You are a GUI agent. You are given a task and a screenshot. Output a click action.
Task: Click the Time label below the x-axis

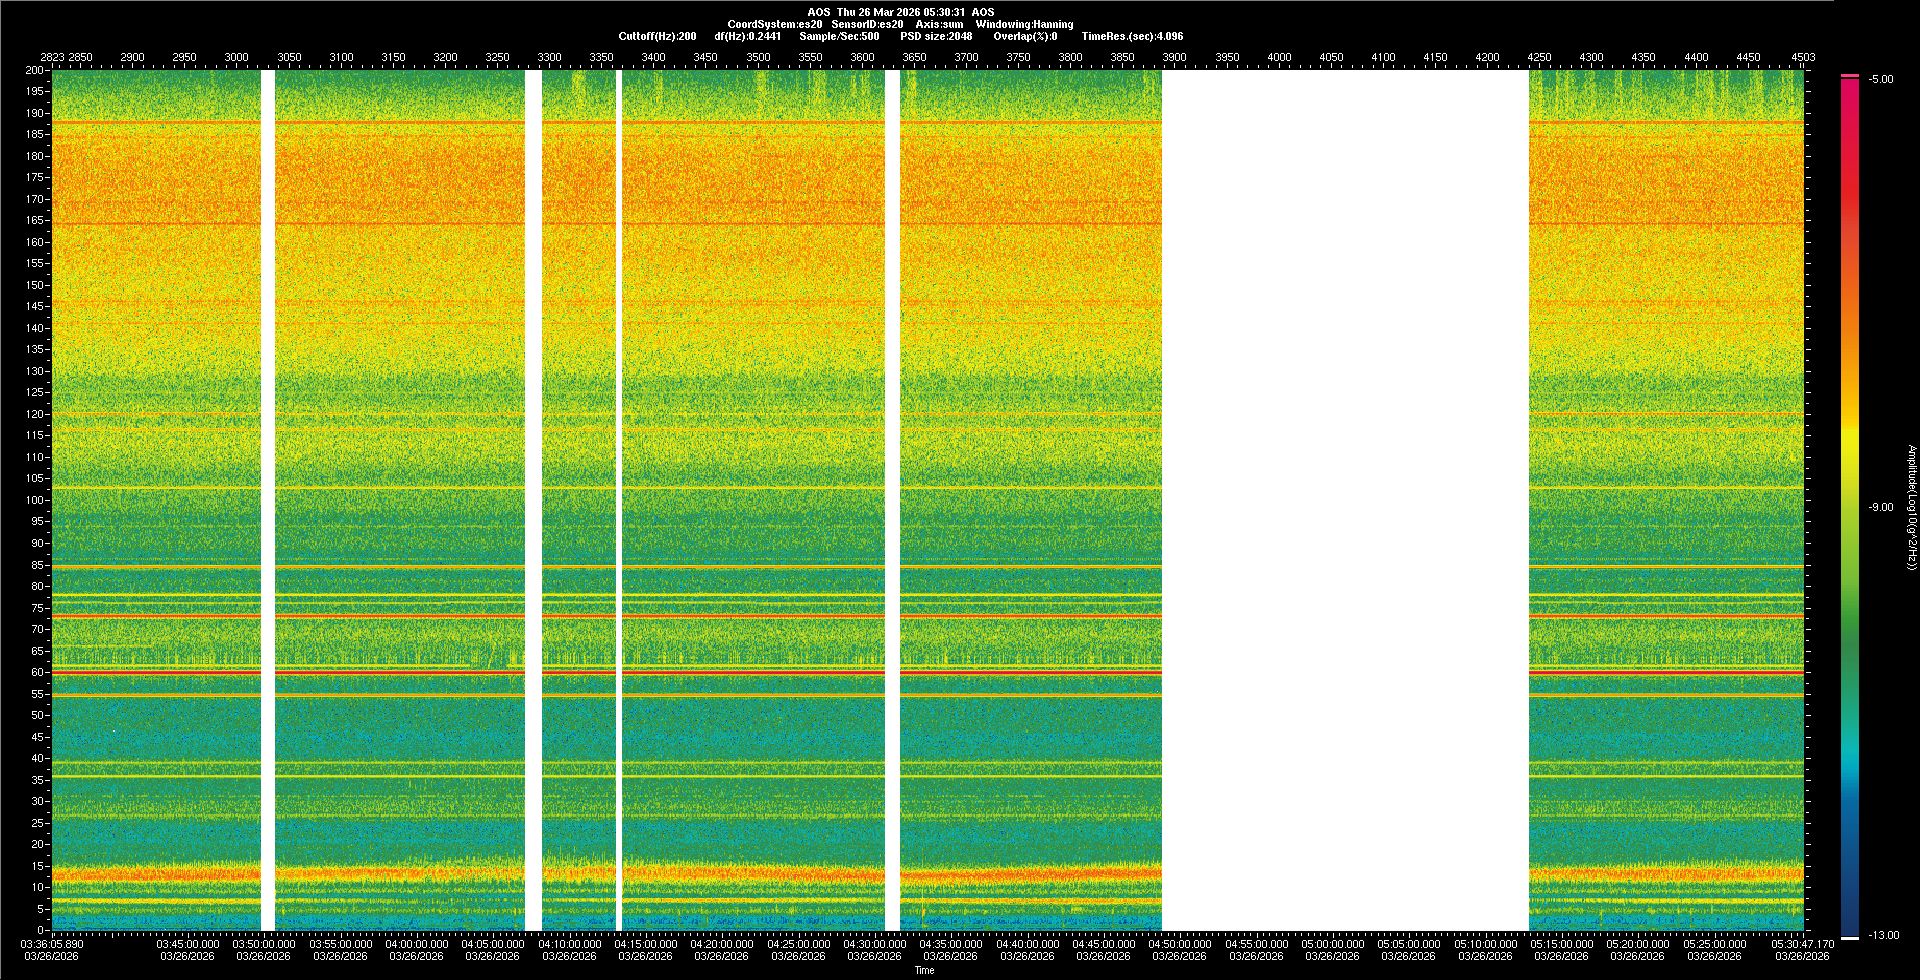click(x=924, y=970)
